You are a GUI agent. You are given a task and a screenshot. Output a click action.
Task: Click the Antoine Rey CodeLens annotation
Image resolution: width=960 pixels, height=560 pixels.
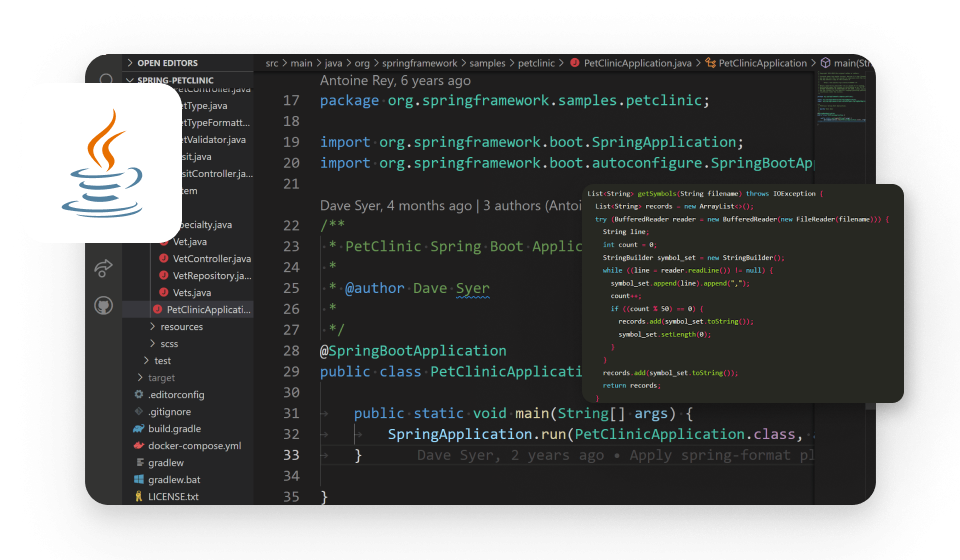pos(395,81)
